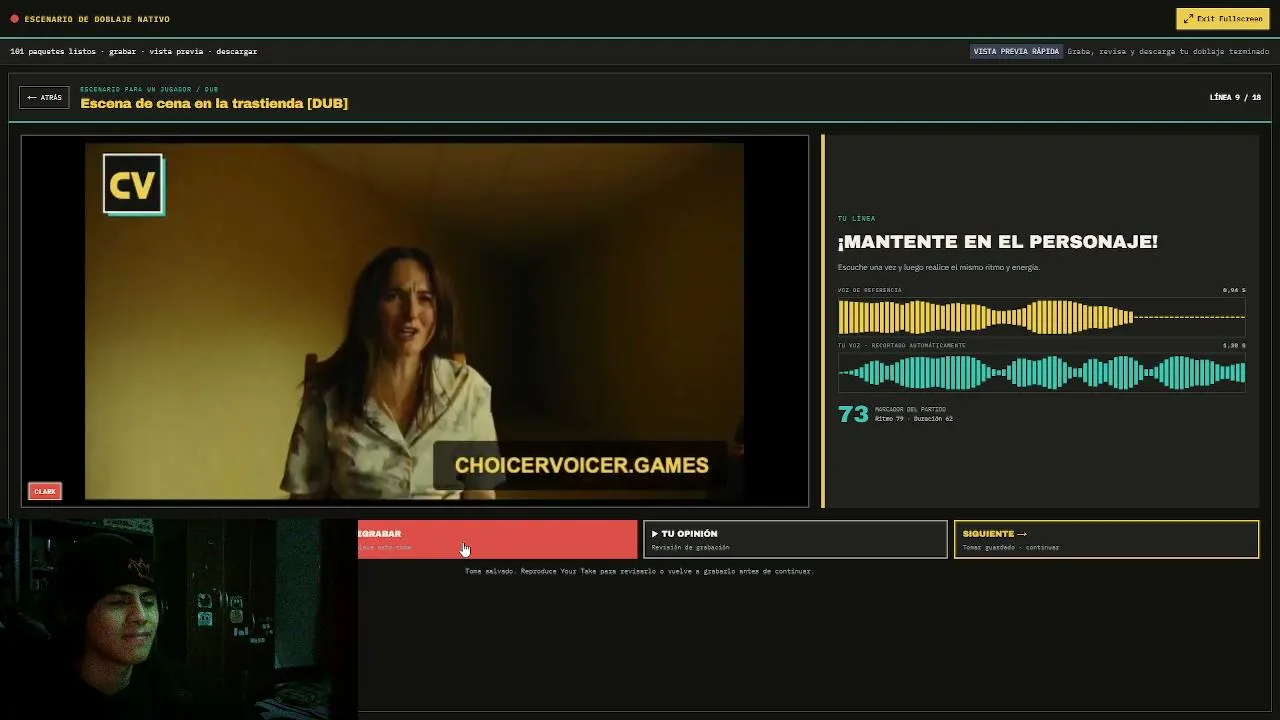Click the dubbing scene video preview
The height and width of the screenshot is (720, 1280).
[415, 321]
